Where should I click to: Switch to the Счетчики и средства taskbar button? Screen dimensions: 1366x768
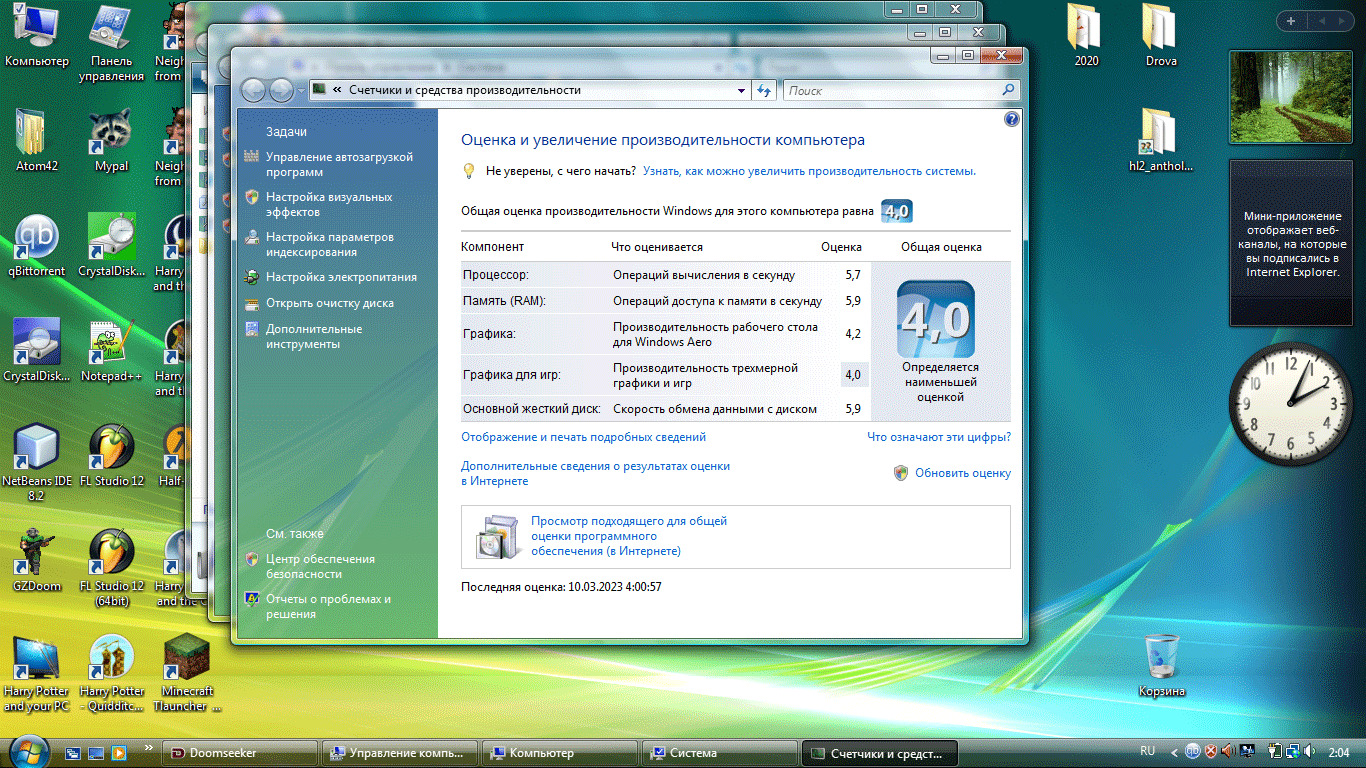click(x=880, y=753)
